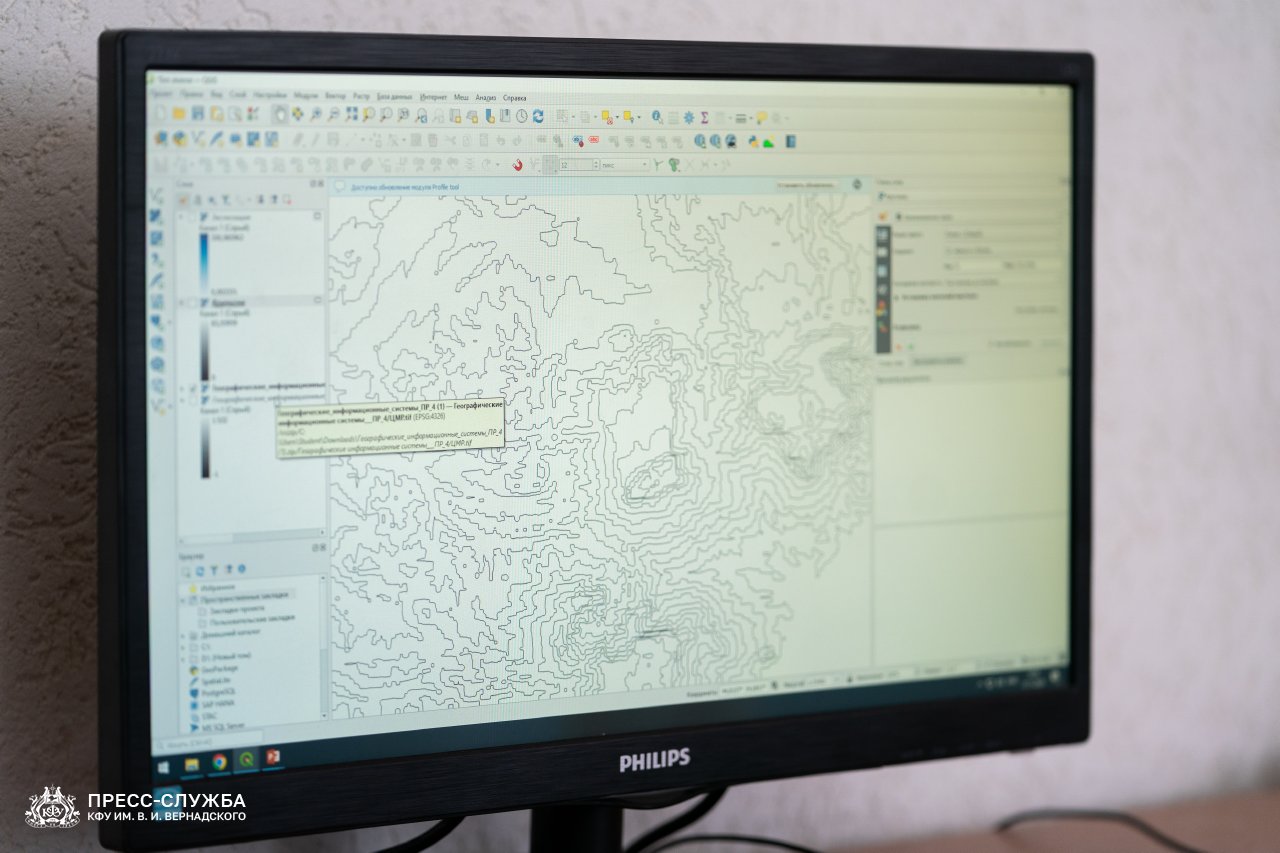Toggle visibility of the checked Географические layer
The width and height of the screenshot is (1280, 853).
pyautogui.click(x=193, y=386)
